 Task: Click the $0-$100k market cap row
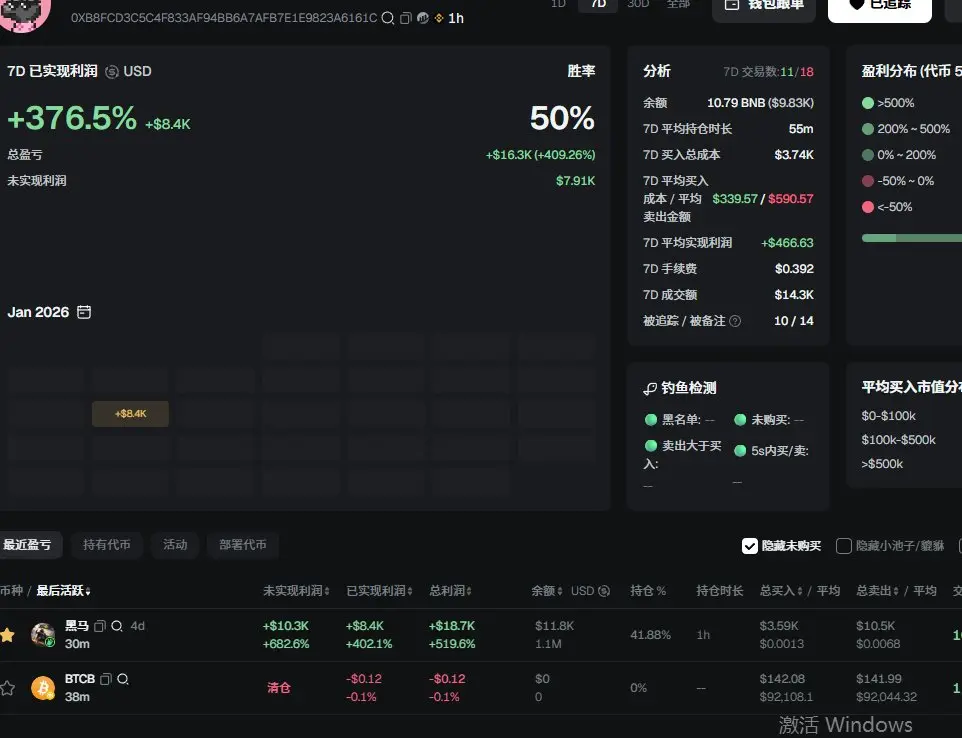[x=888, y=416]
